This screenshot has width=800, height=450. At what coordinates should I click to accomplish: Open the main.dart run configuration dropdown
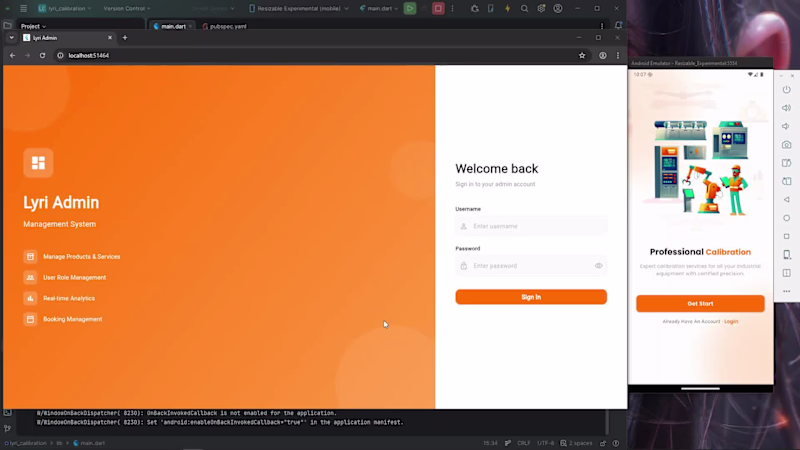379,8
